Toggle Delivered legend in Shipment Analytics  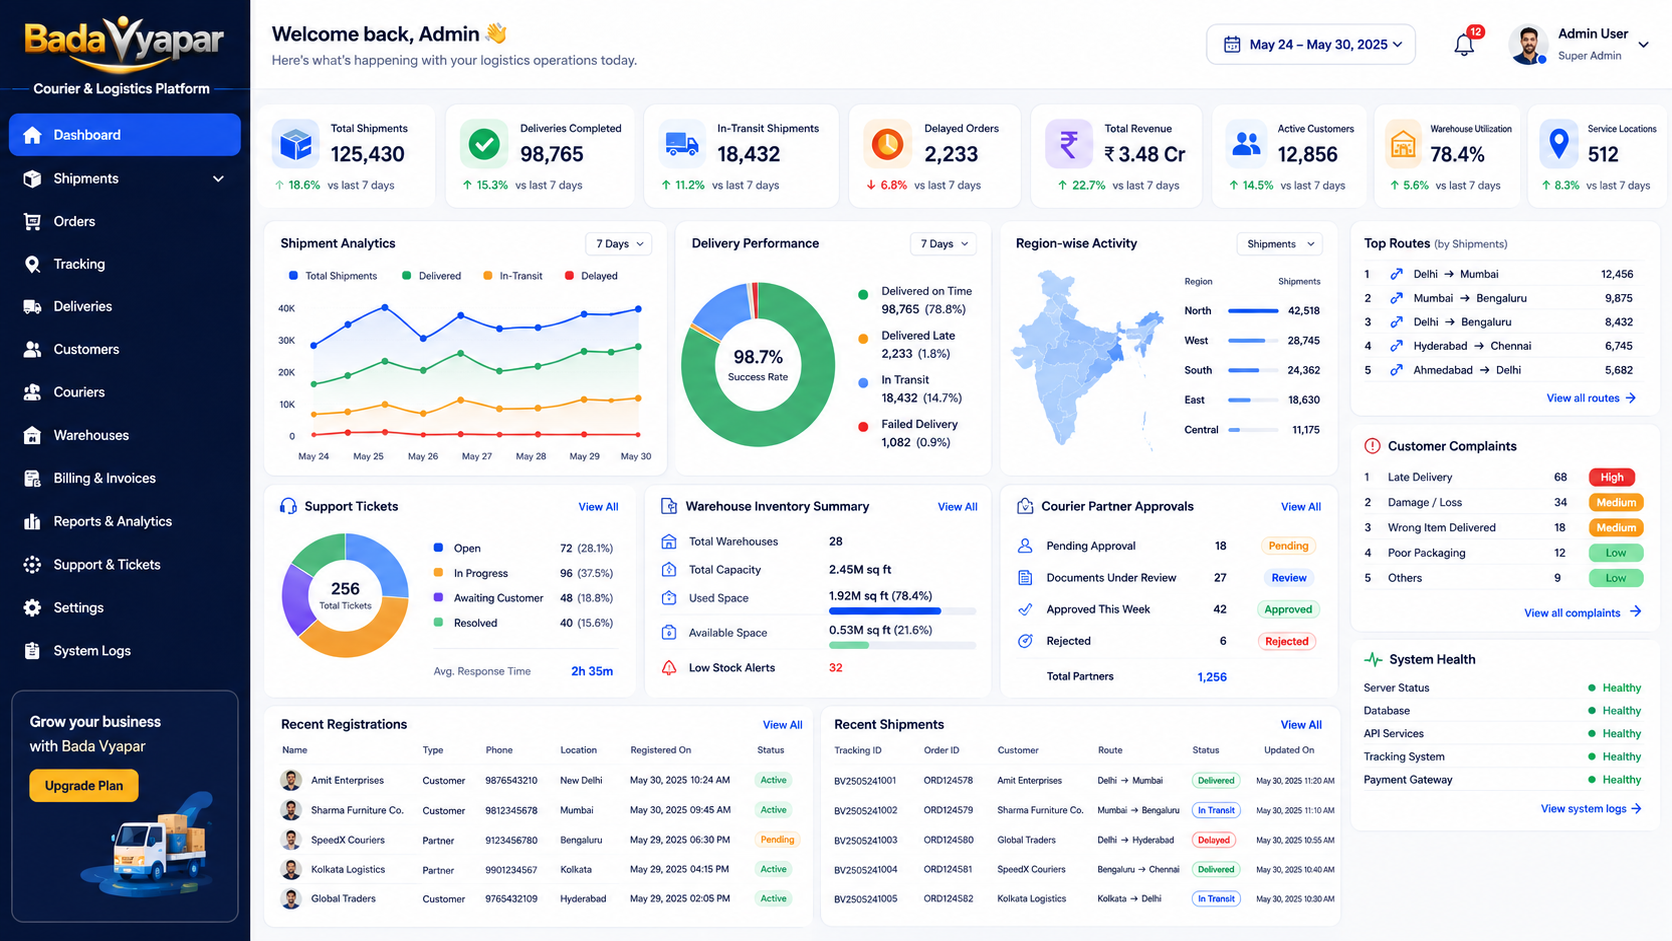(x=432, y=276)
